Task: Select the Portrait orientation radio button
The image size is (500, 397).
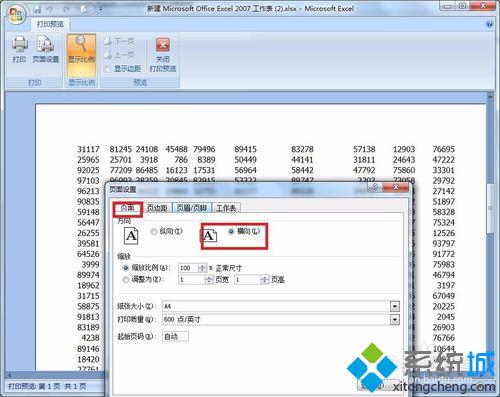Action: [x=154, y=231]
